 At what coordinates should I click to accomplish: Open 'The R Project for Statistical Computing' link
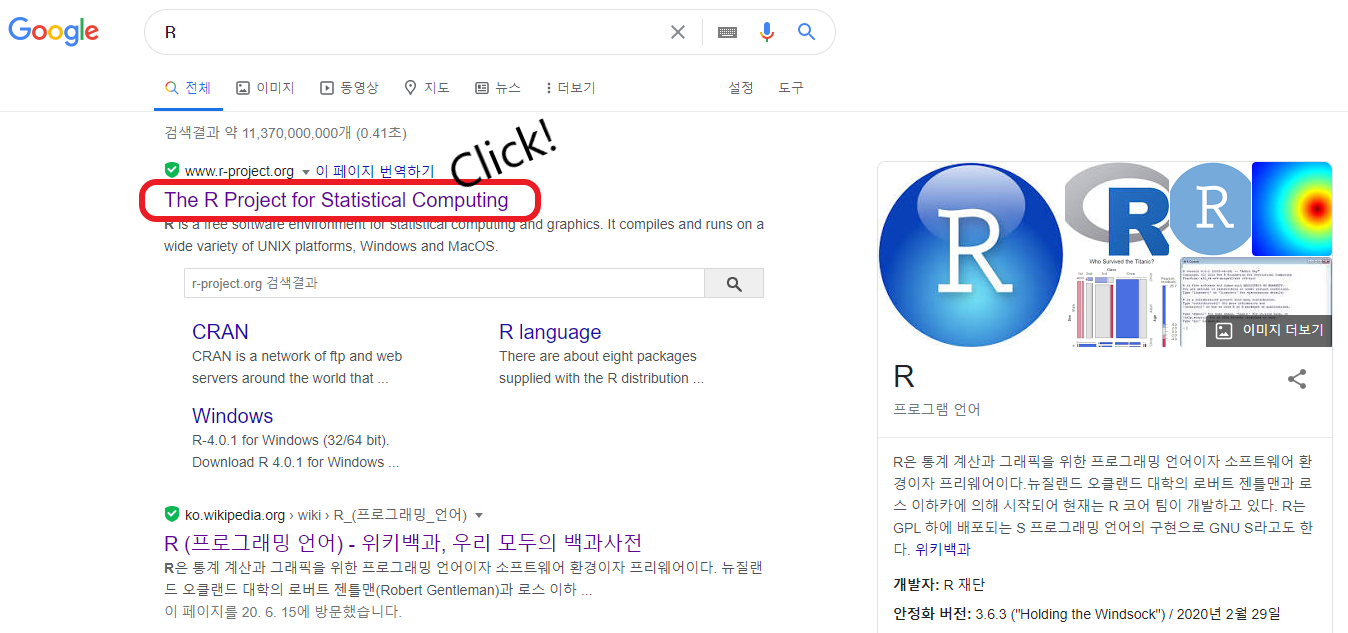click(336, 200)
